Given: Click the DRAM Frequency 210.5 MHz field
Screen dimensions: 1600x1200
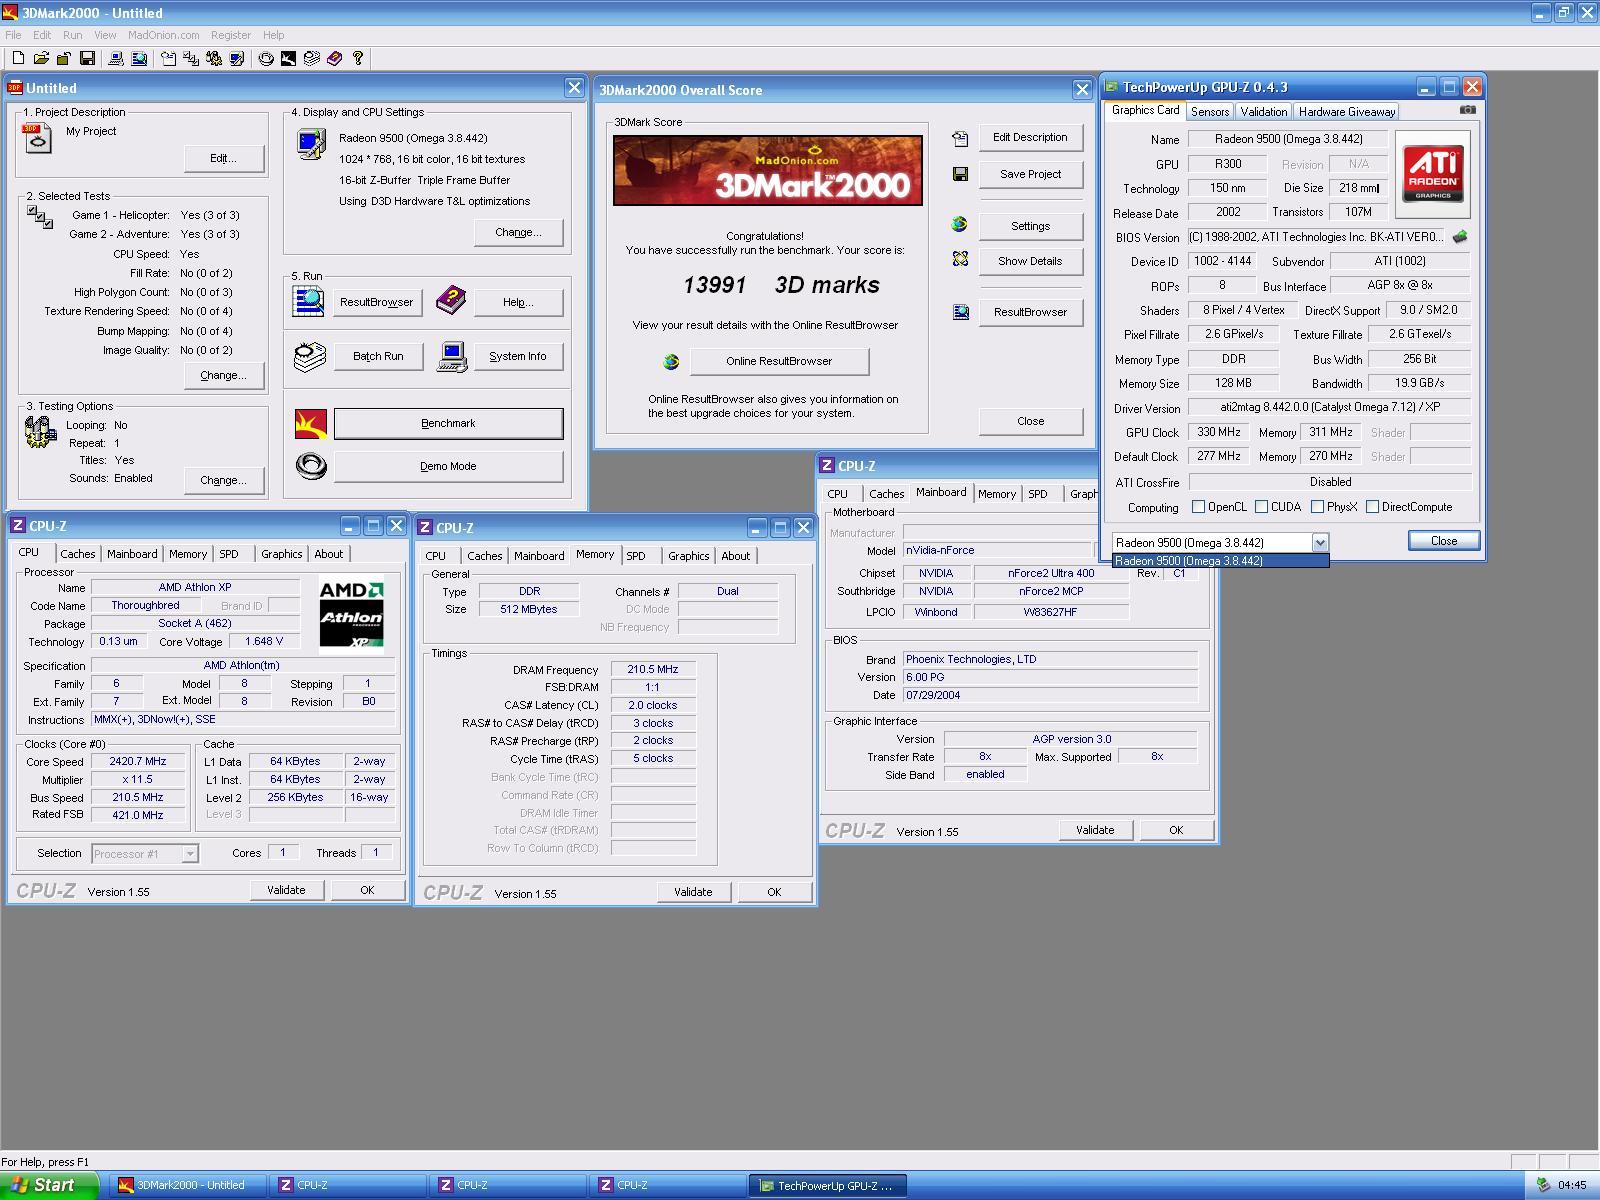Looking at the screenshot, I should click(653, 670).
